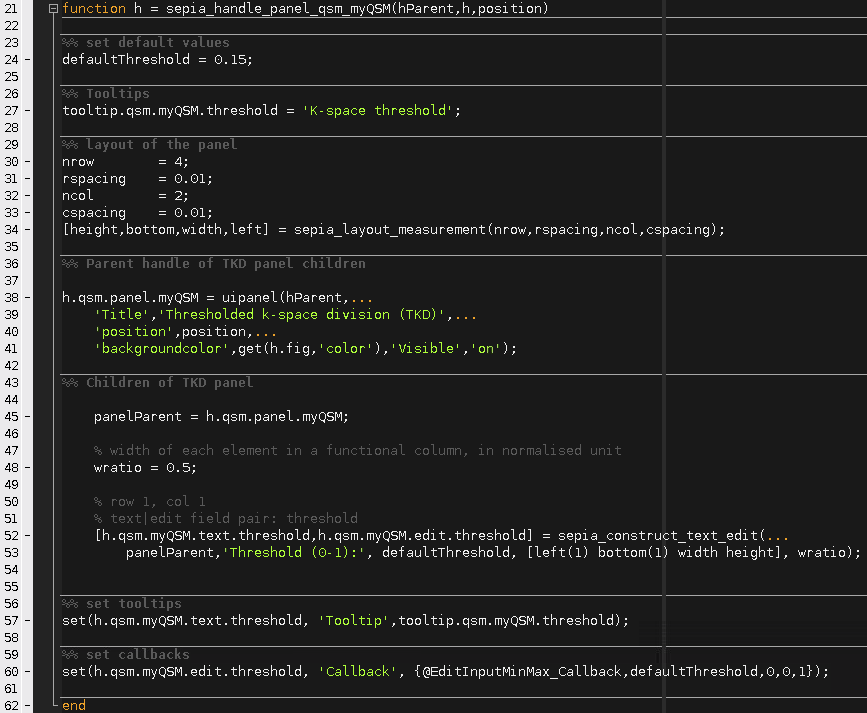Click 'wratio = 0.5;' on line 48
The image size is (867, 713).
click(x=145, y=468)
